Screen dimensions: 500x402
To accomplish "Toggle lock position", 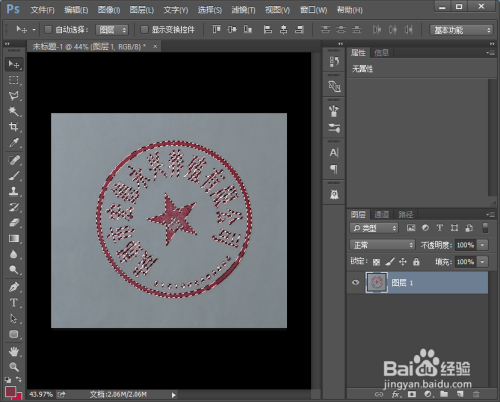I will click(x=403, y=262).
